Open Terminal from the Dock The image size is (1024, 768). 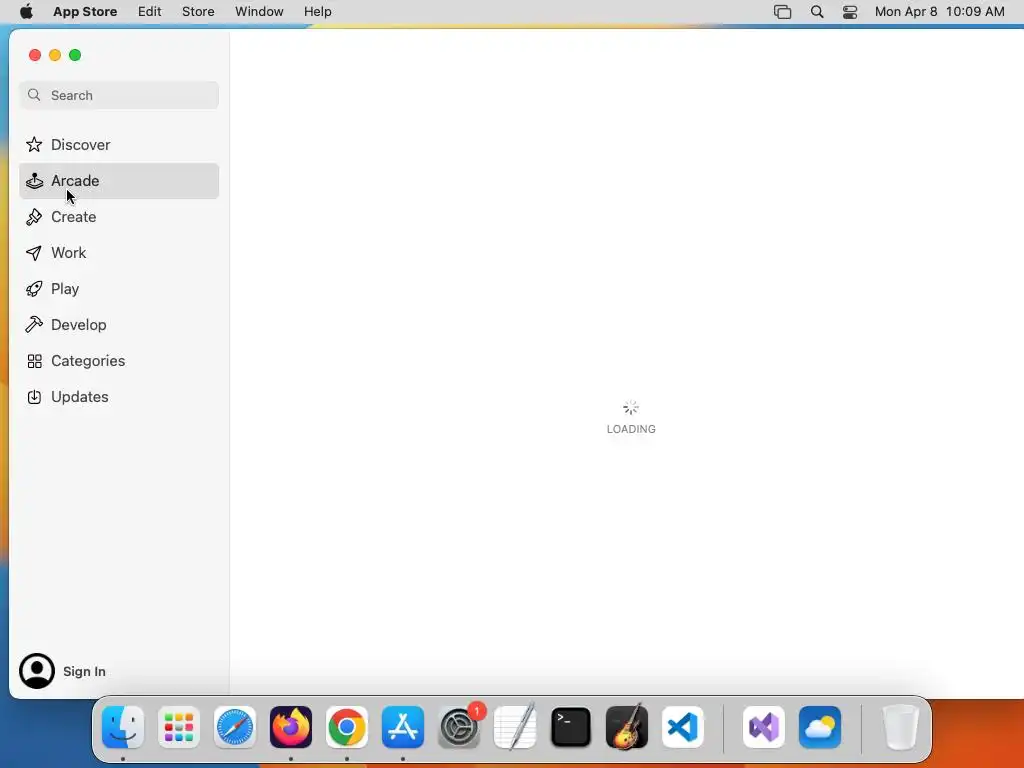(571, 727)
